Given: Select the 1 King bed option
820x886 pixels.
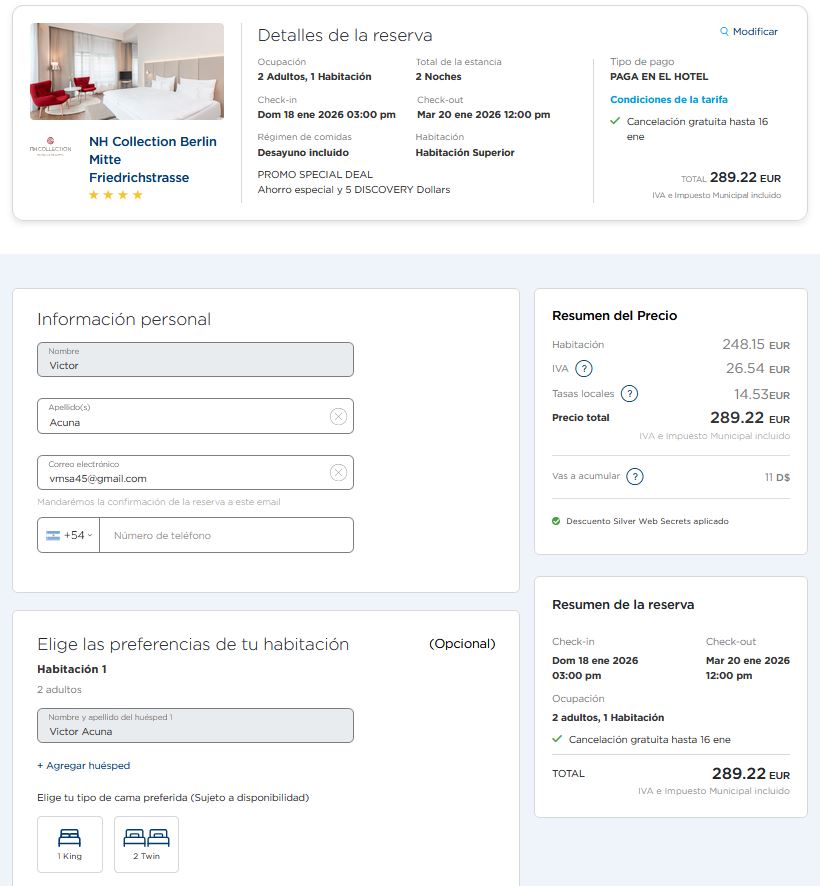Looking at the screenshot, I should tap(70, 844).
